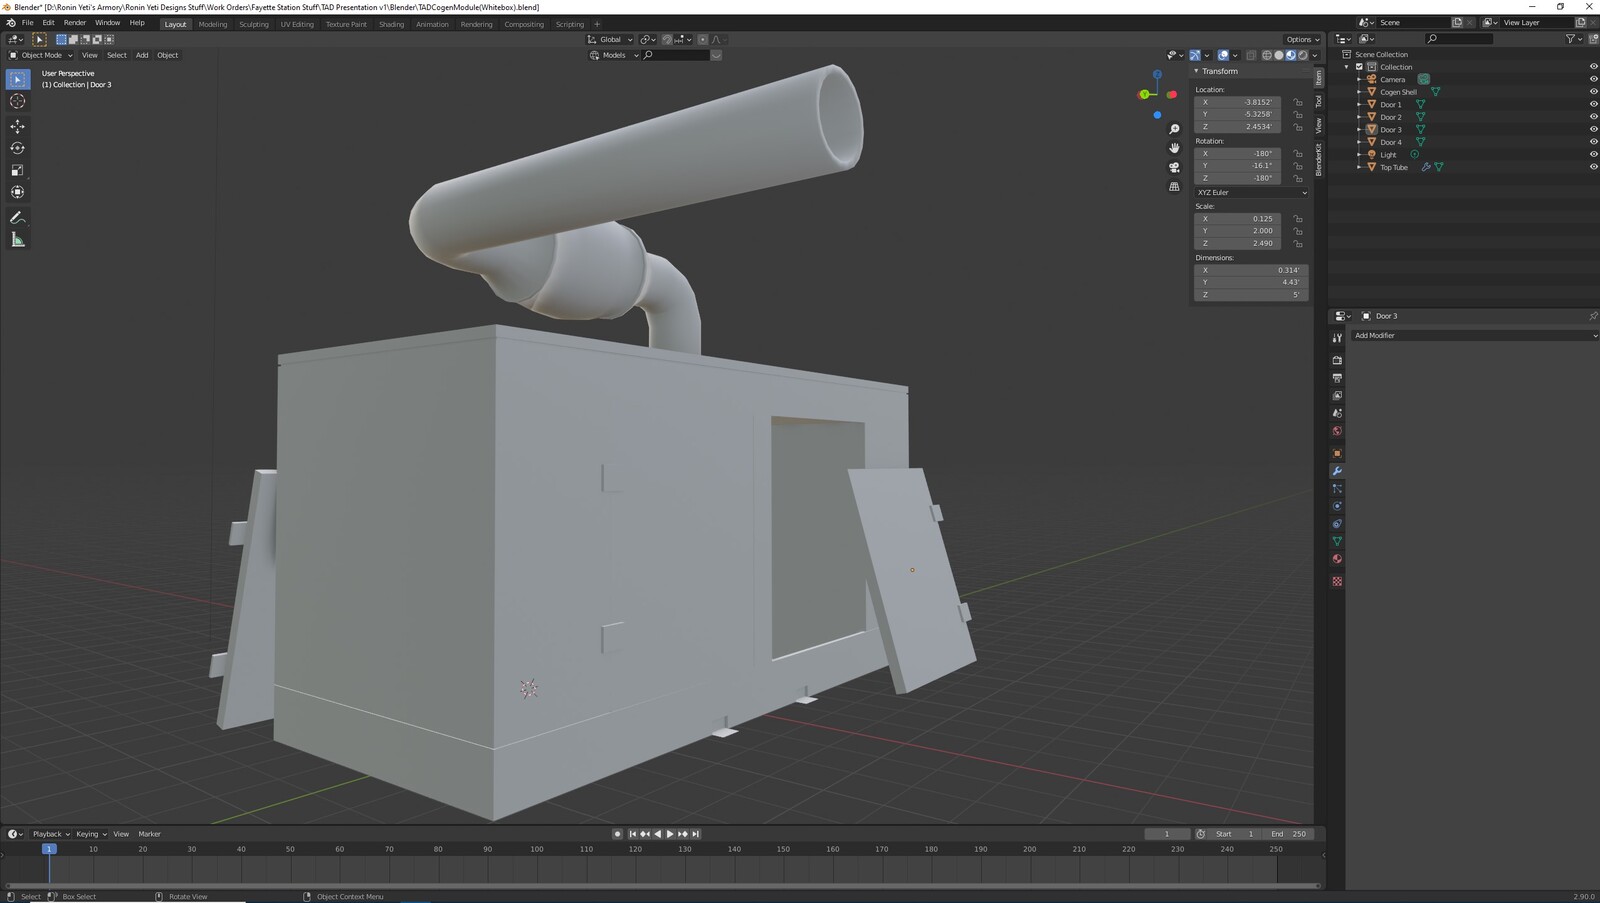Open timeline Playback popover
1600x903 pixels.
(x=50, y=834)
